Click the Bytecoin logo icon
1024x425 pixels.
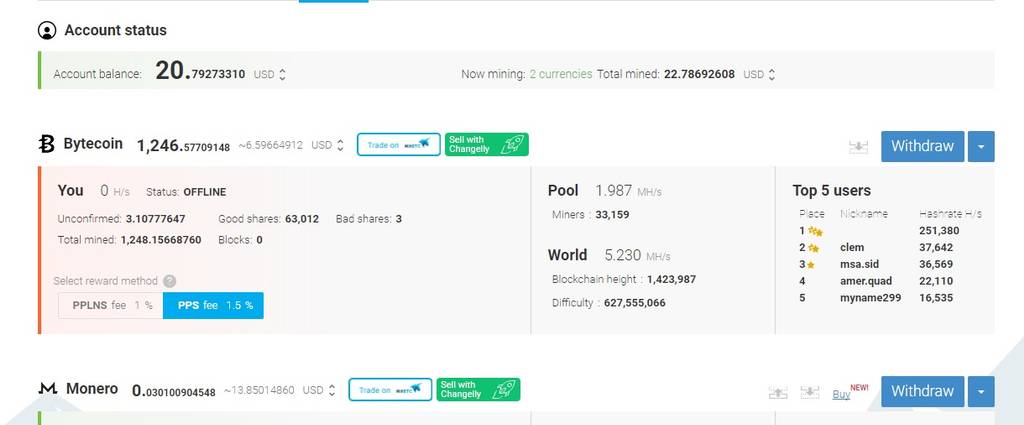coord(47,144)
